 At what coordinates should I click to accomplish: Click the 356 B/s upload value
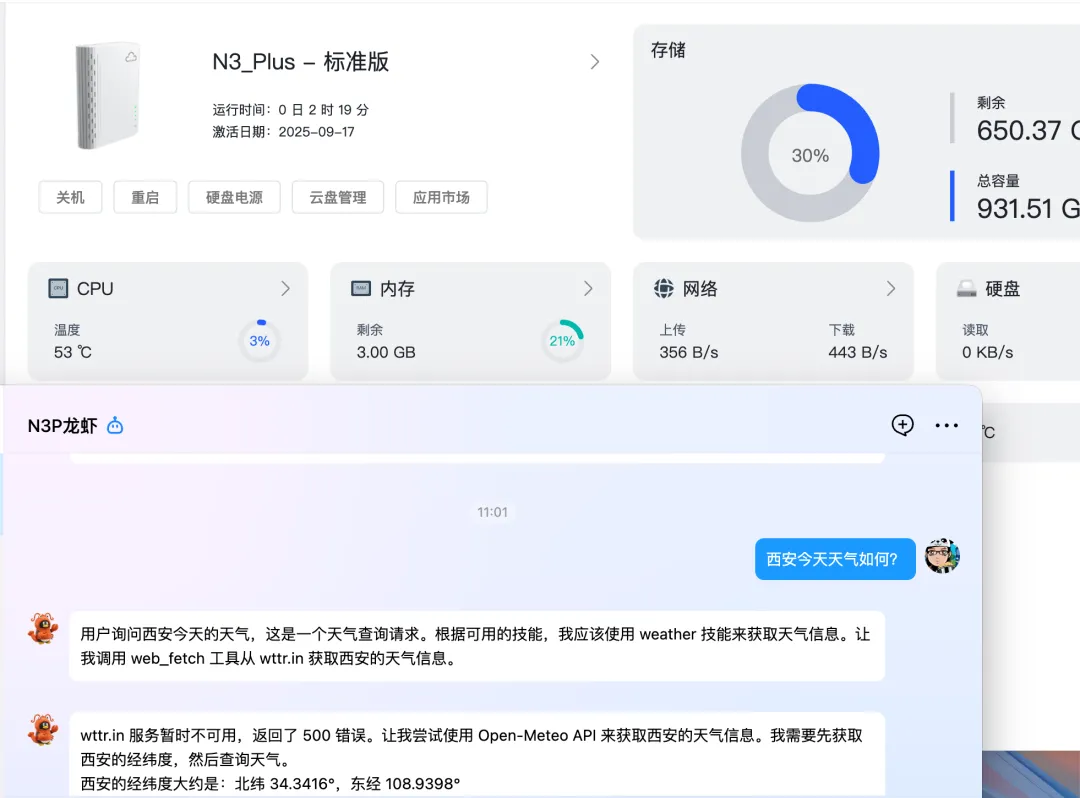point(689,353)
